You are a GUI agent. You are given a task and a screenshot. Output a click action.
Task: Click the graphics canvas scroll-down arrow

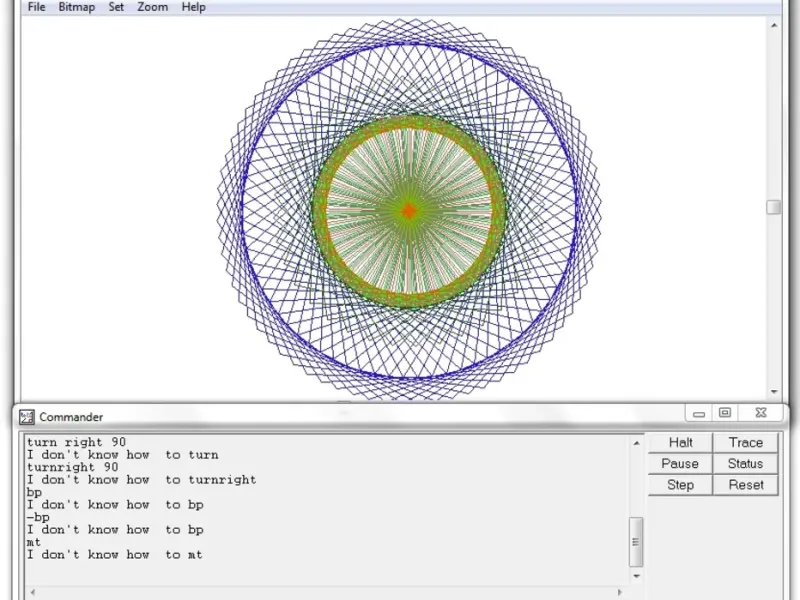[x=774, y=392]
